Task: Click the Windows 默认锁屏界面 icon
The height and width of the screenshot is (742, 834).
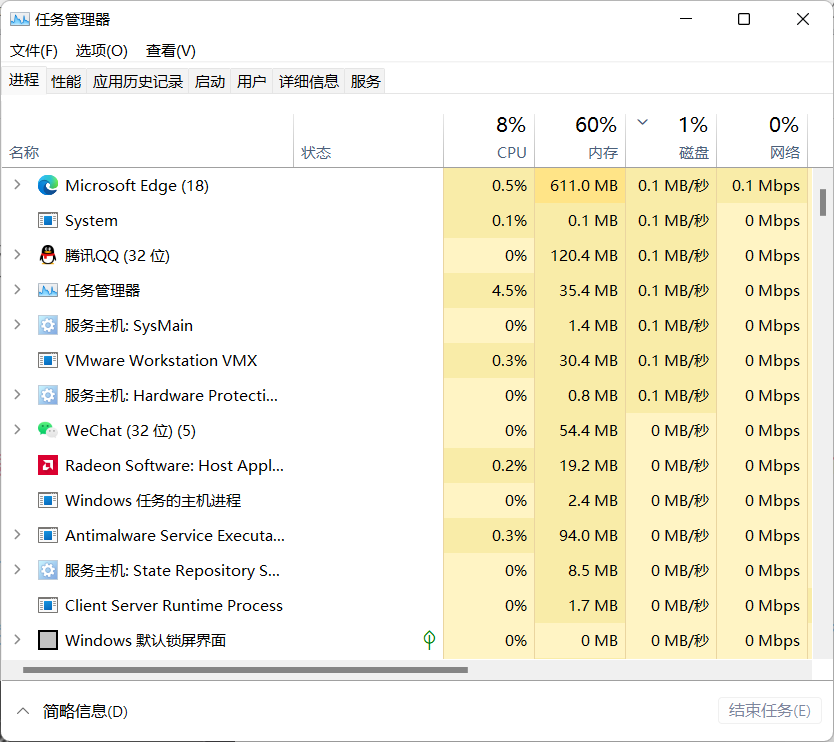Action: pyautogui.click(x=48, y=640)
